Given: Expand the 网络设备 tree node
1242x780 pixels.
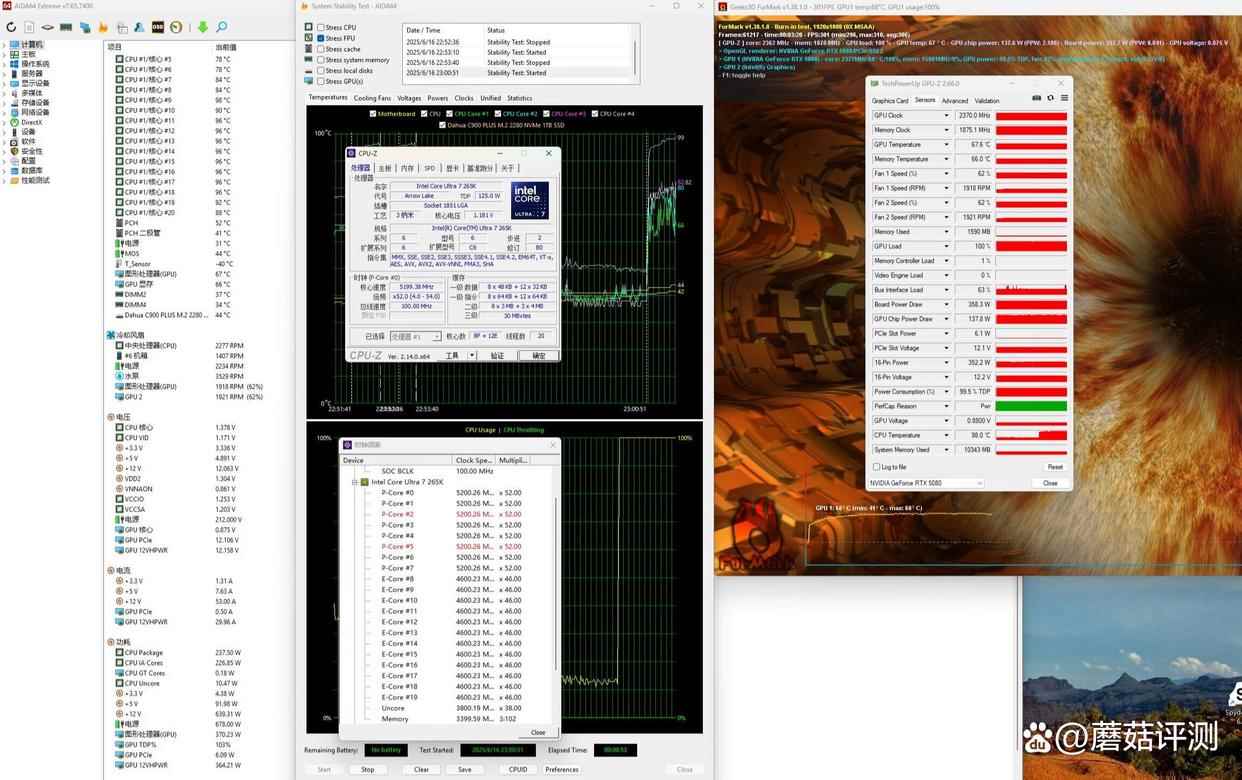Looking at the screenshot, I should (x=5, y=112).
